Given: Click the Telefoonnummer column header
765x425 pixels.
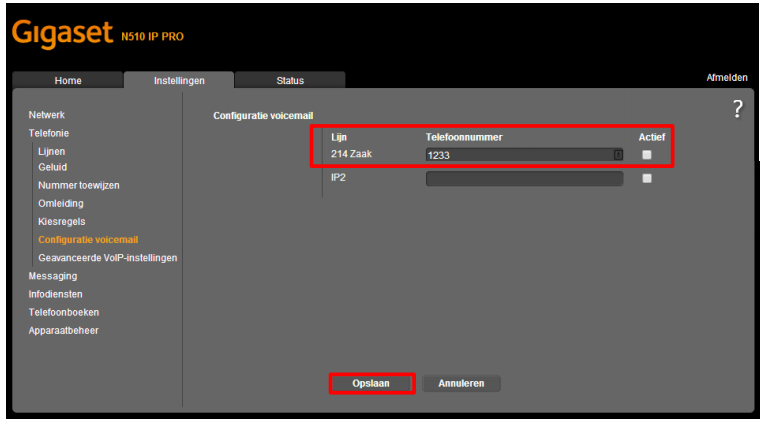Looking at the screenshot, I should (x=463, y=137).
